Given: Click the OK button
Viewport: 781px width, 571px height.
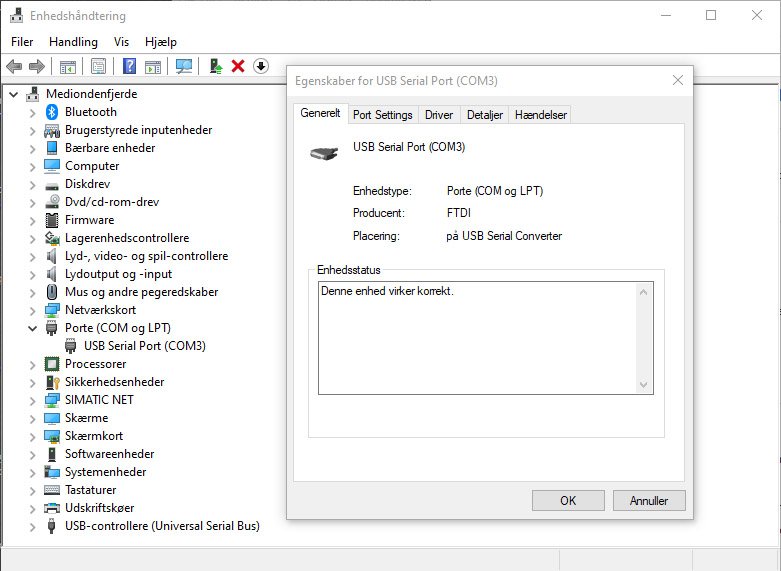Looking at the screenshot, I should tap(568, 500).
